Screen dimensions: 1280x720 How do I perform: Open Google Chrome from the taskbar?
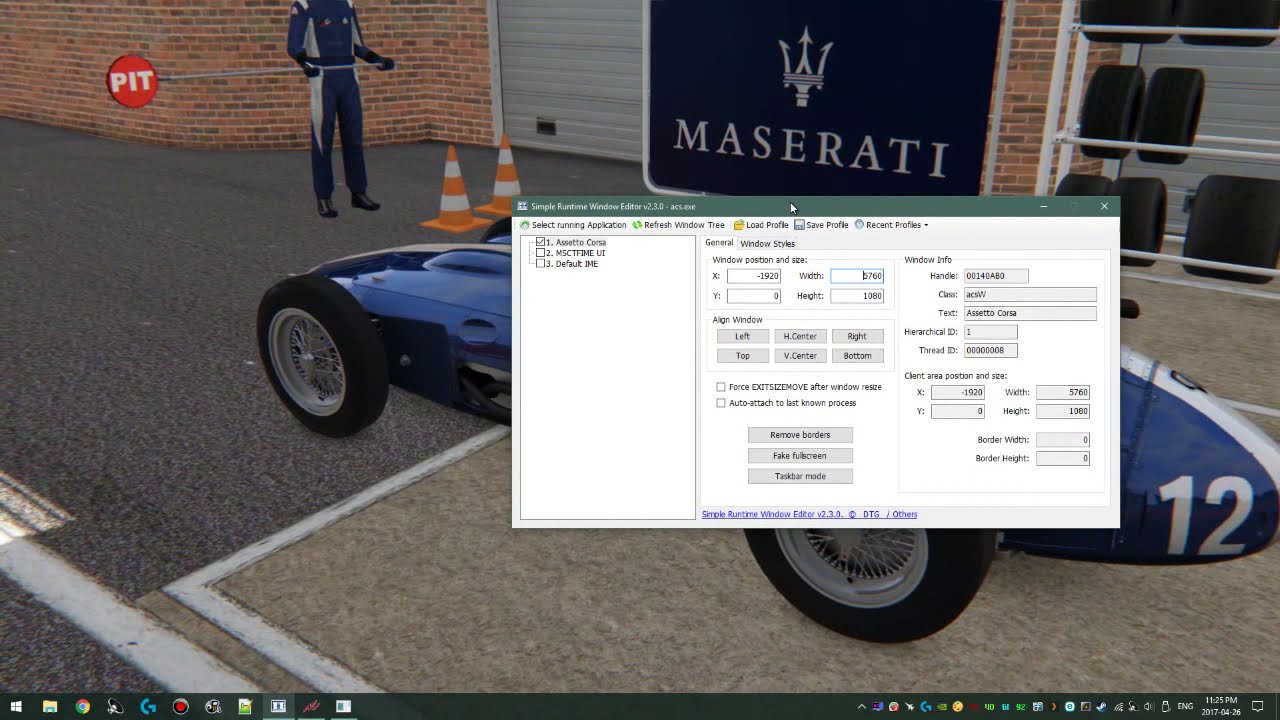point(82,706)
